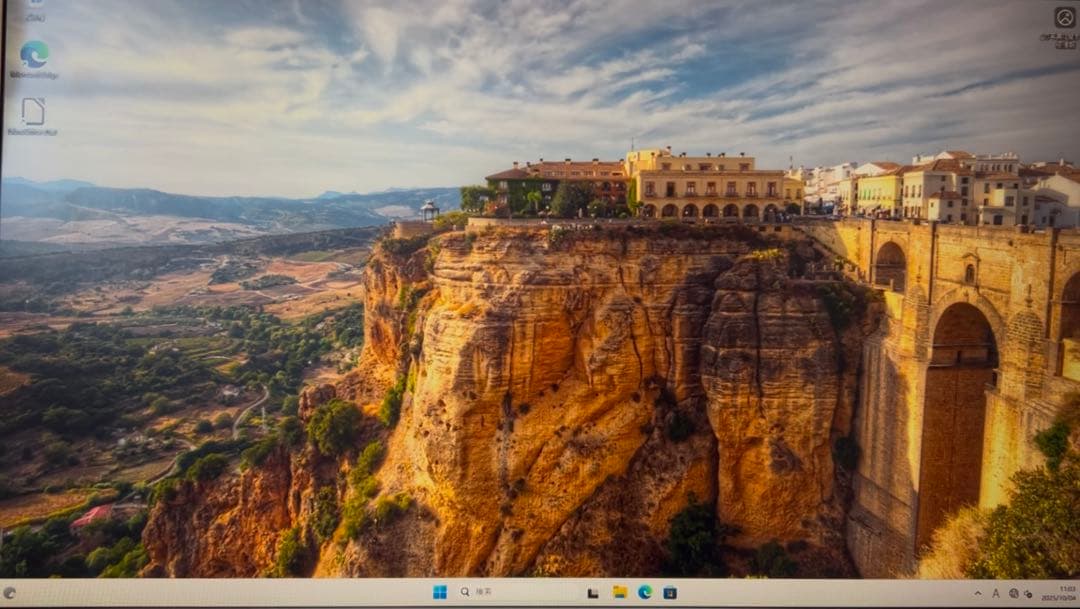
Task: Open Task View from the taskbar
Action: [592, 591]
